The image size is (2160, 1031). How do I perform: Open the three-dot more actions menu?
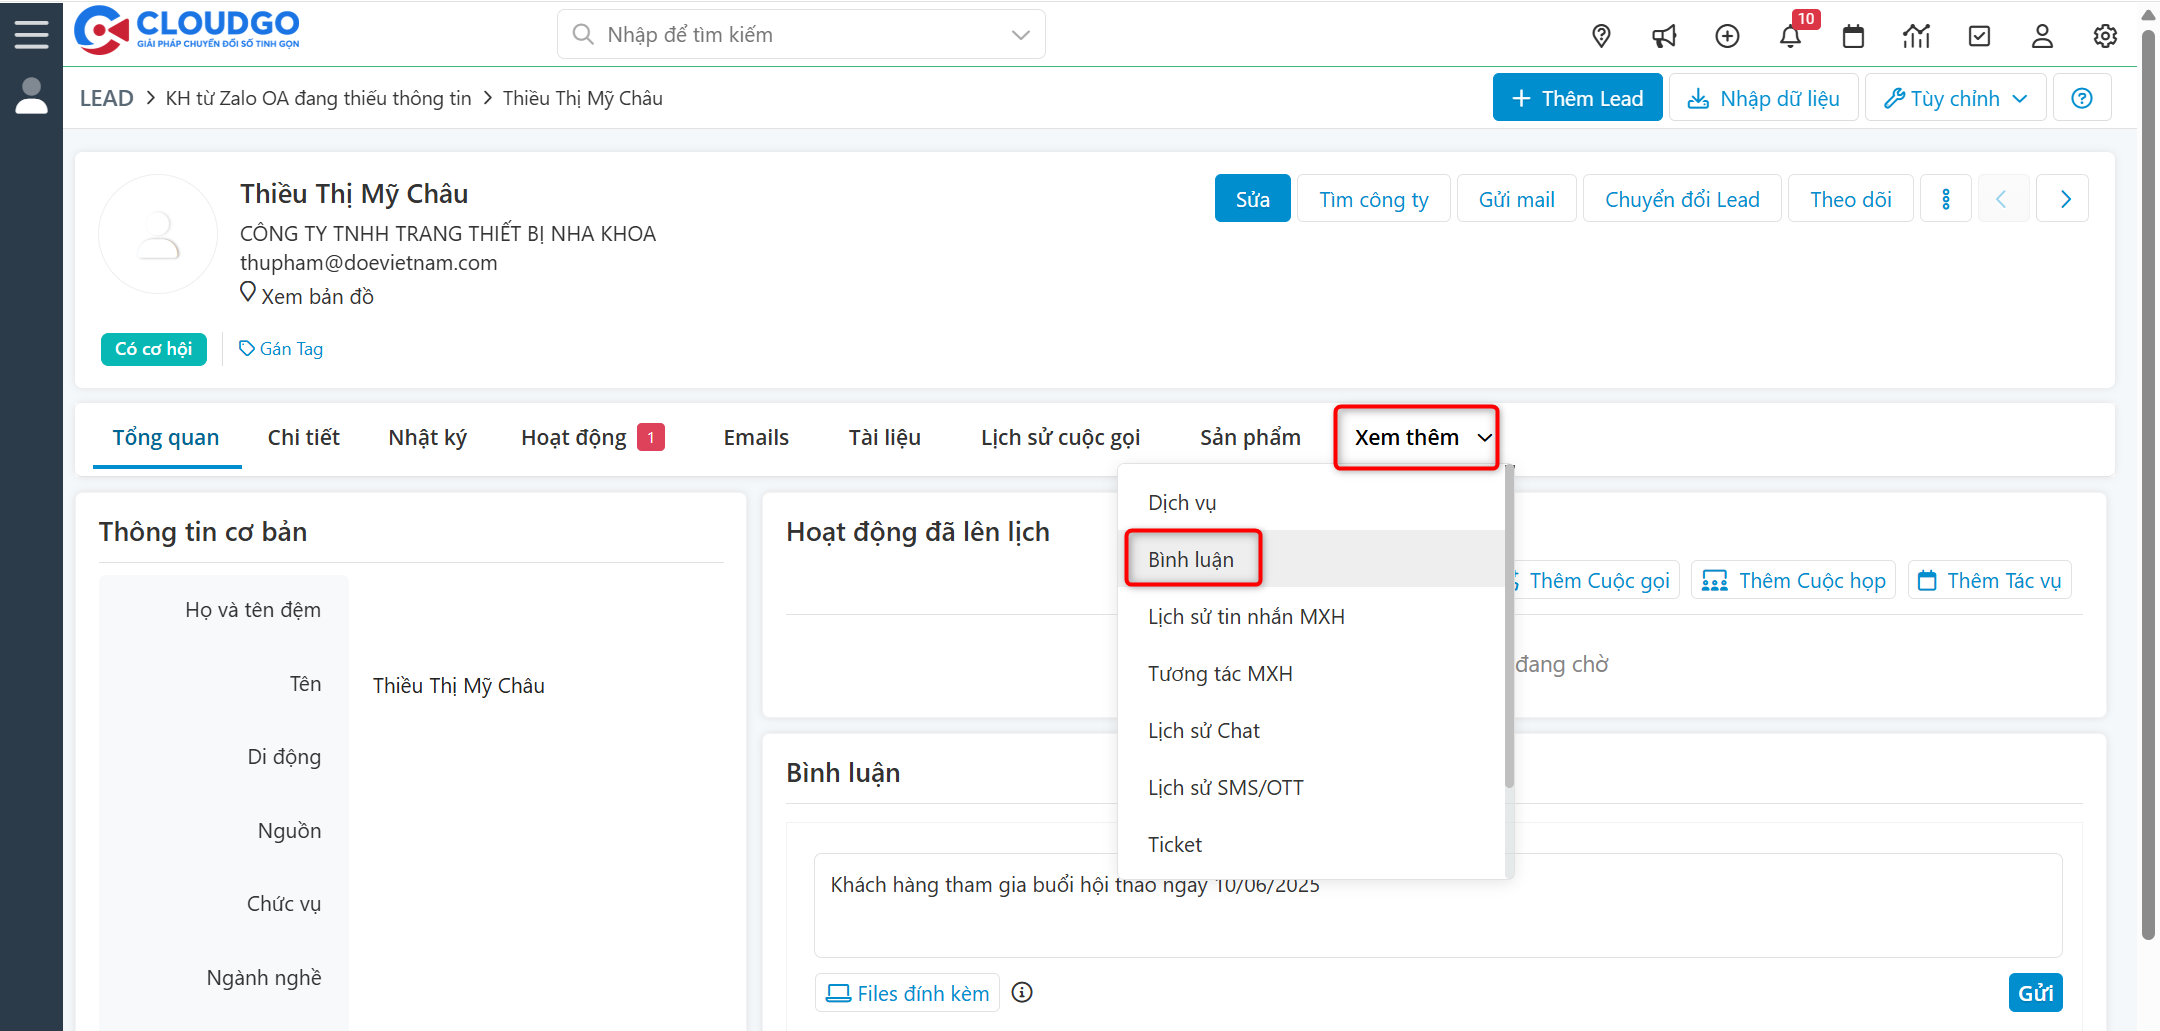click(1946, 199)
